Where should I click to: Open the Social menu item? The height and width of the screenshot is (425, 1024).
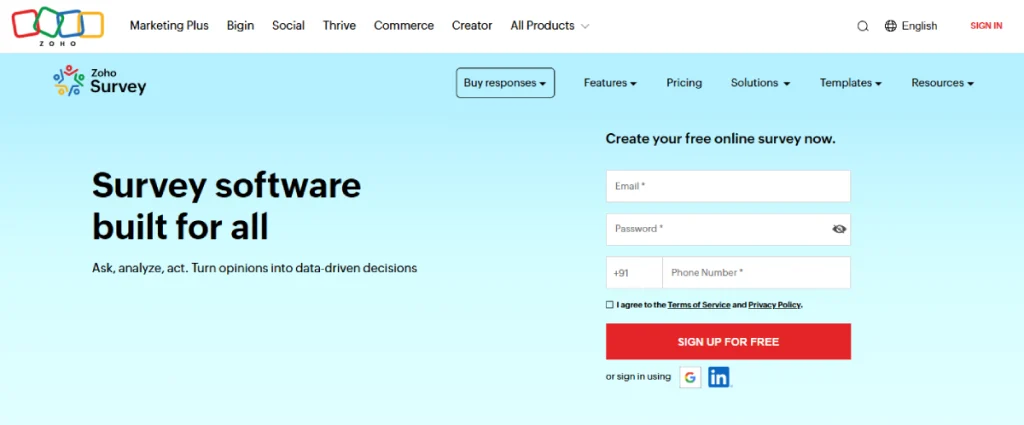(288, 26)
